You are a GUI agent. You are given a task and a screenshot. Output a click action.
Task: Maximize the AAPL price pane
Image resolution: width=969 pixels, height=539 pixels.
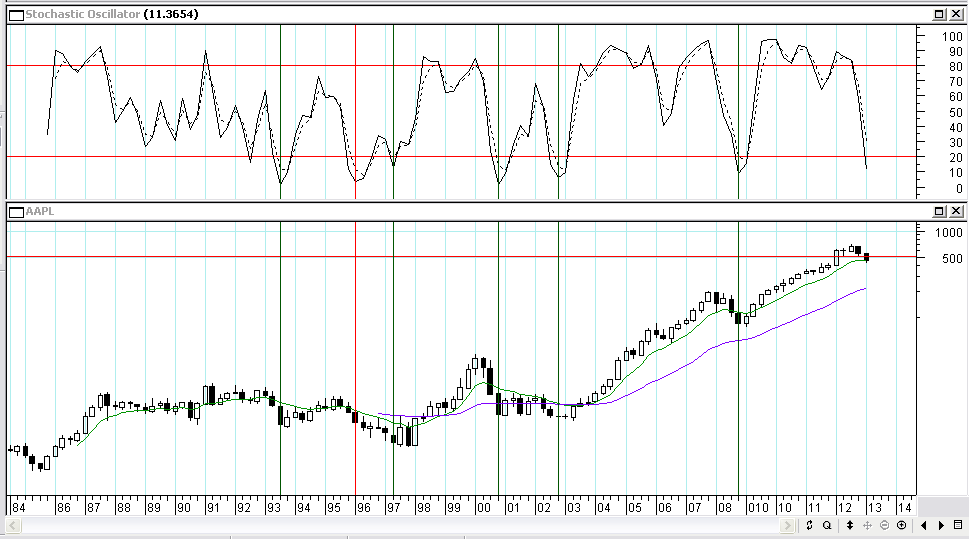(939, 211)
